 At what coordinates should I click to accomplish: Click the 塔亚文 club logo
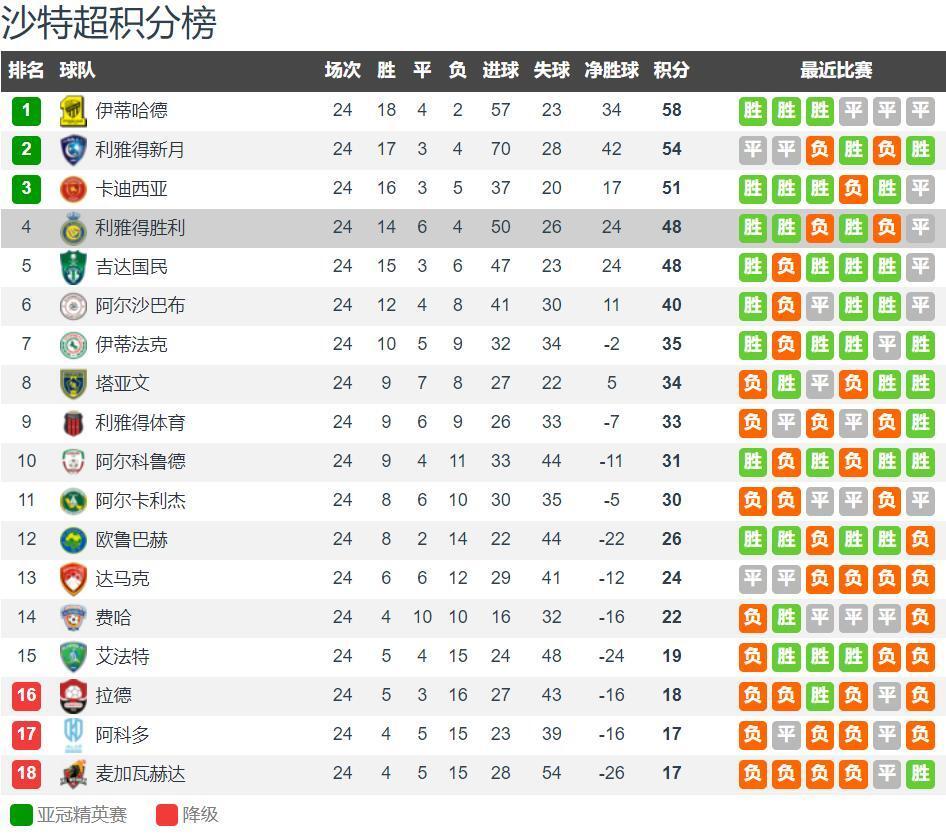point(73,383)
